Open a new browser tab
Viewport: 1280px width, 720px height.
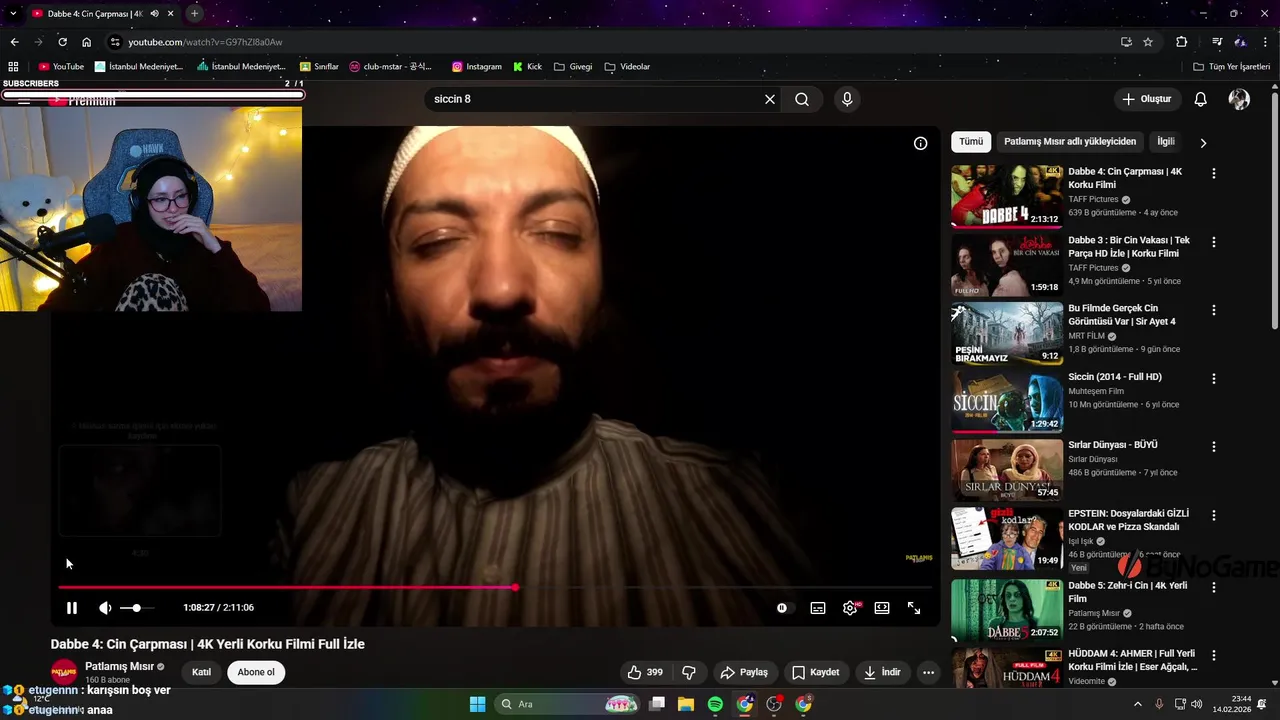[x=194, y=13]
